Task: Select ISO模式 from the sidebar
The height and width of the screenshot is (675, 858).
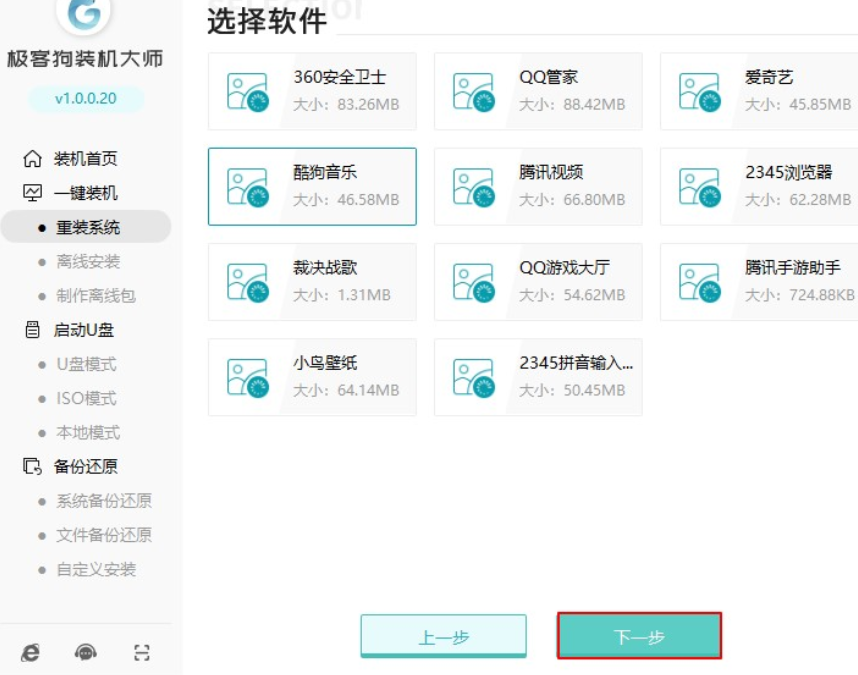Action: pyautogui.click(x=86, y=398)
